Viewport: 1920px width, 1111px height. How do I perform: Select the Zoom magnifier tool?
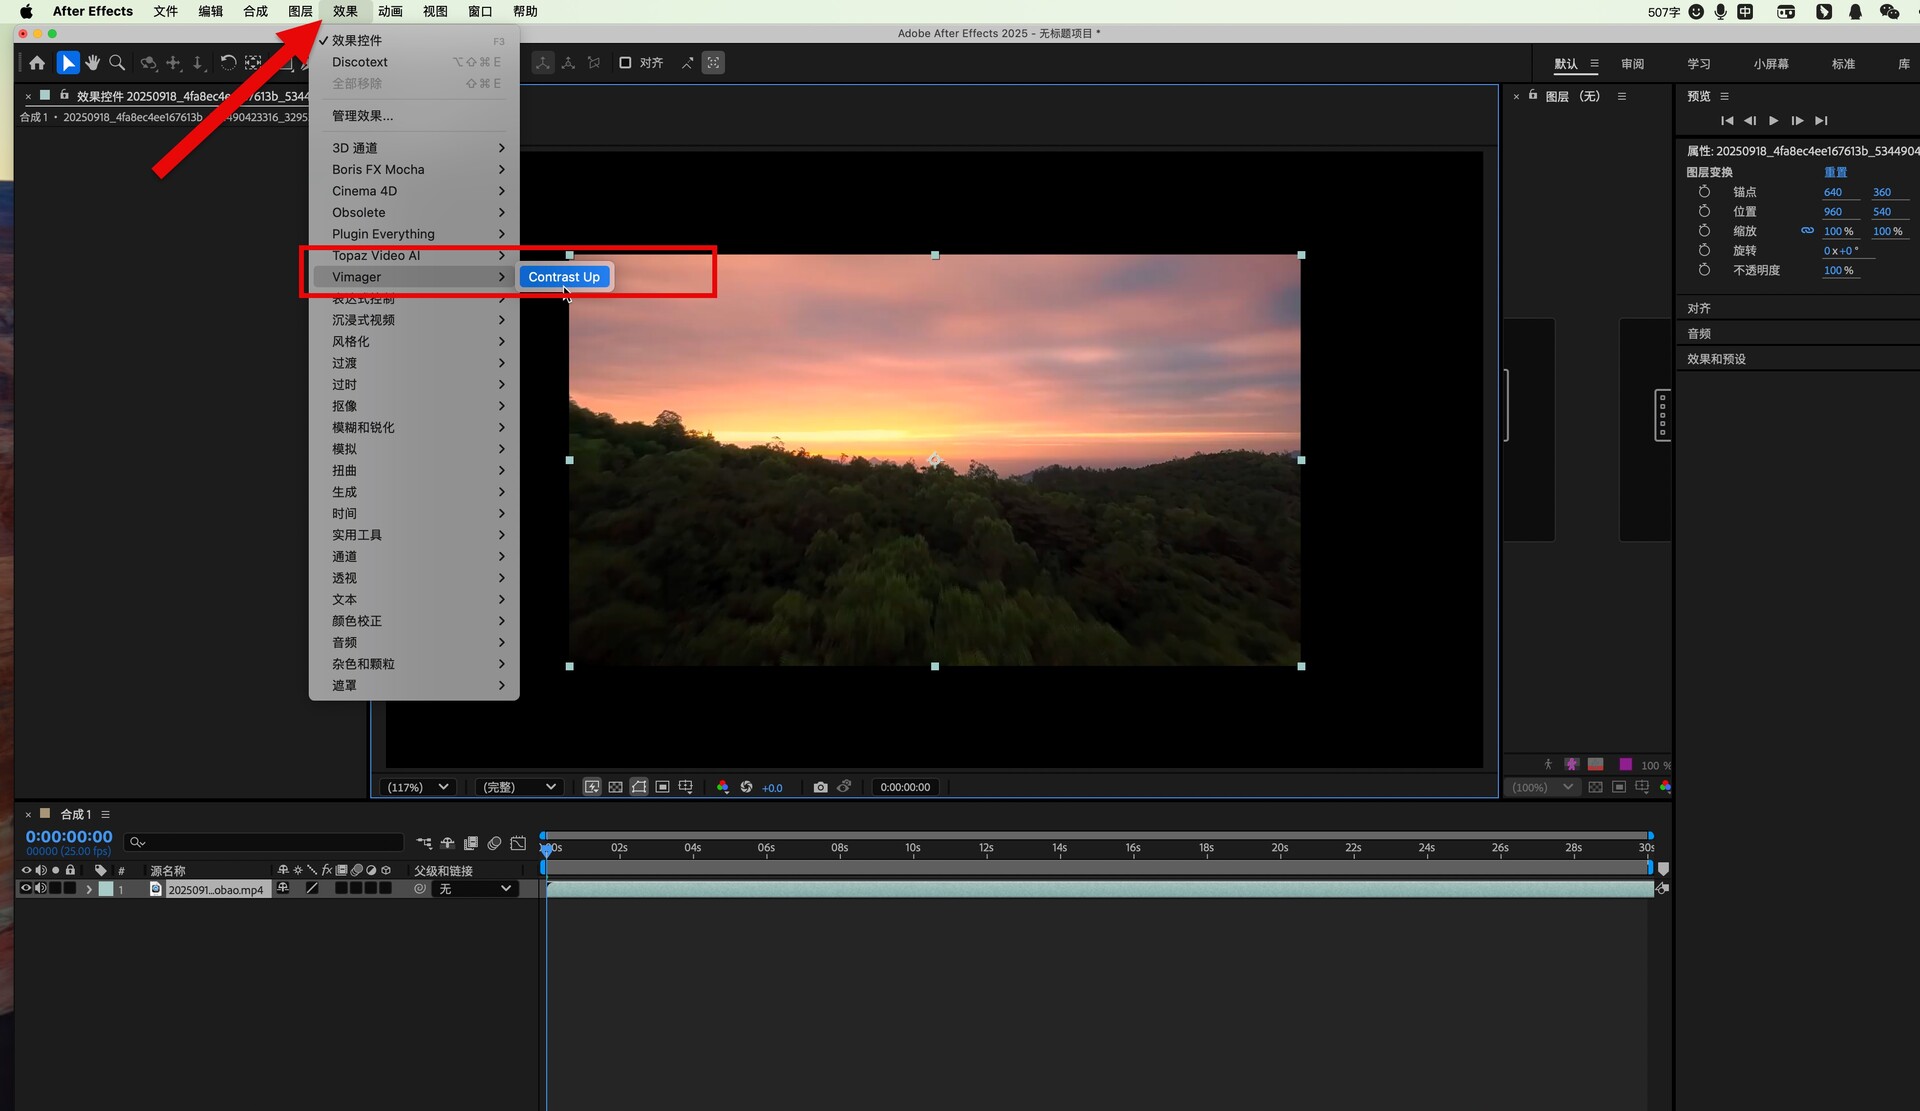(x=117, y=63)
